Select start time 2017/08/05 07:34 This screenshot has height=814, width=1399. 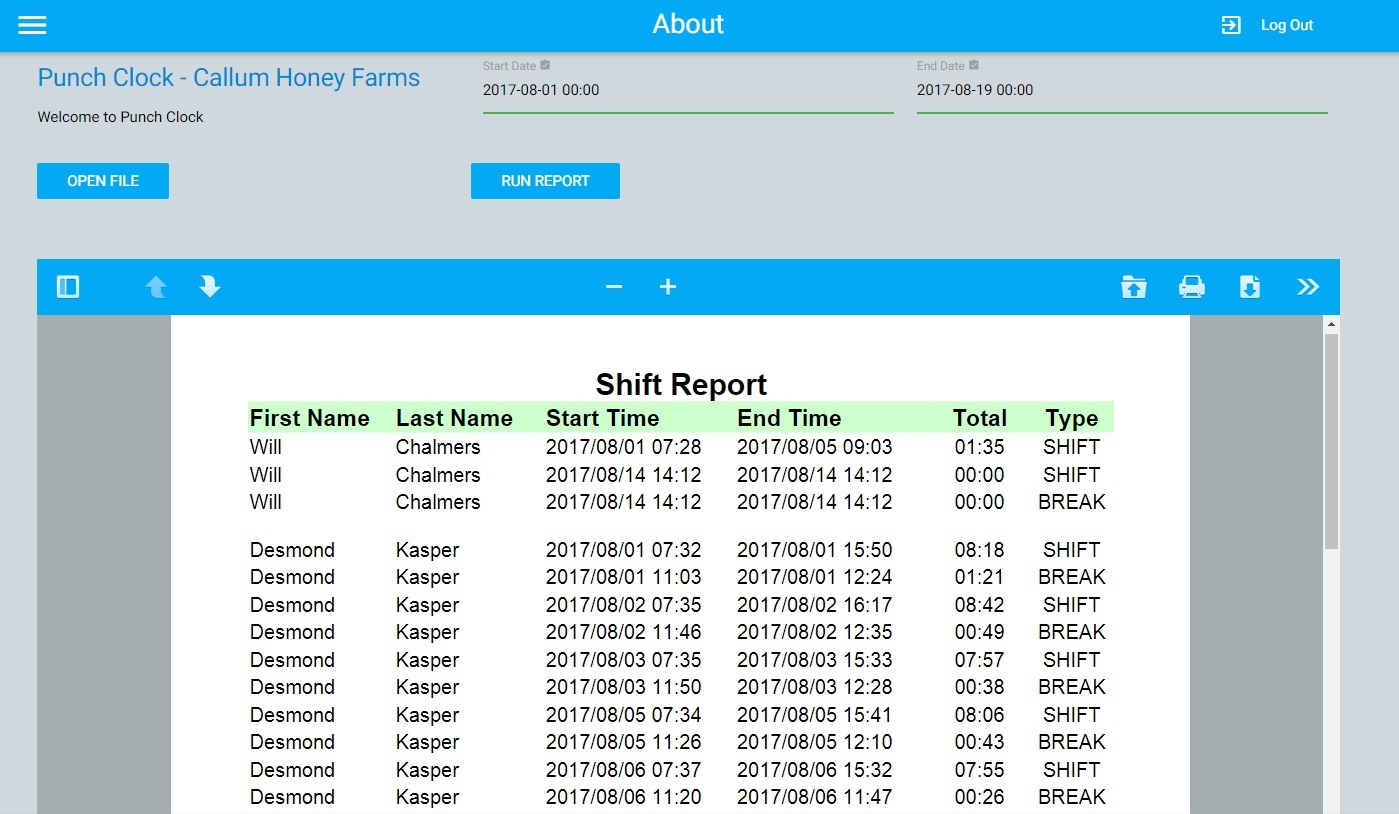coord(623,715)
